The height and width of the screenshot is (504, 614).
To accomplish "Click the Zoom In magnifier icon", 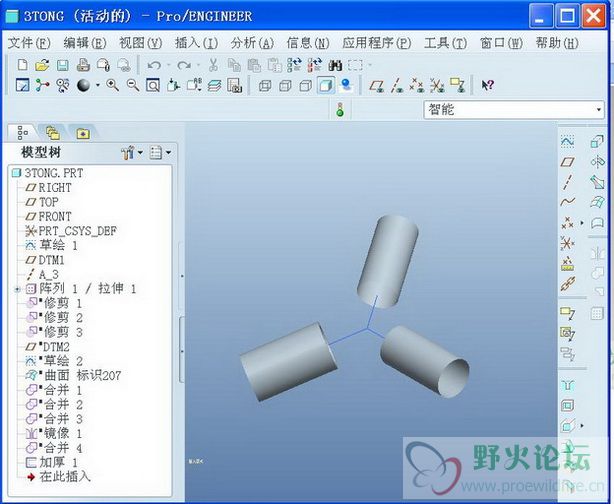I will pos(113,85).
